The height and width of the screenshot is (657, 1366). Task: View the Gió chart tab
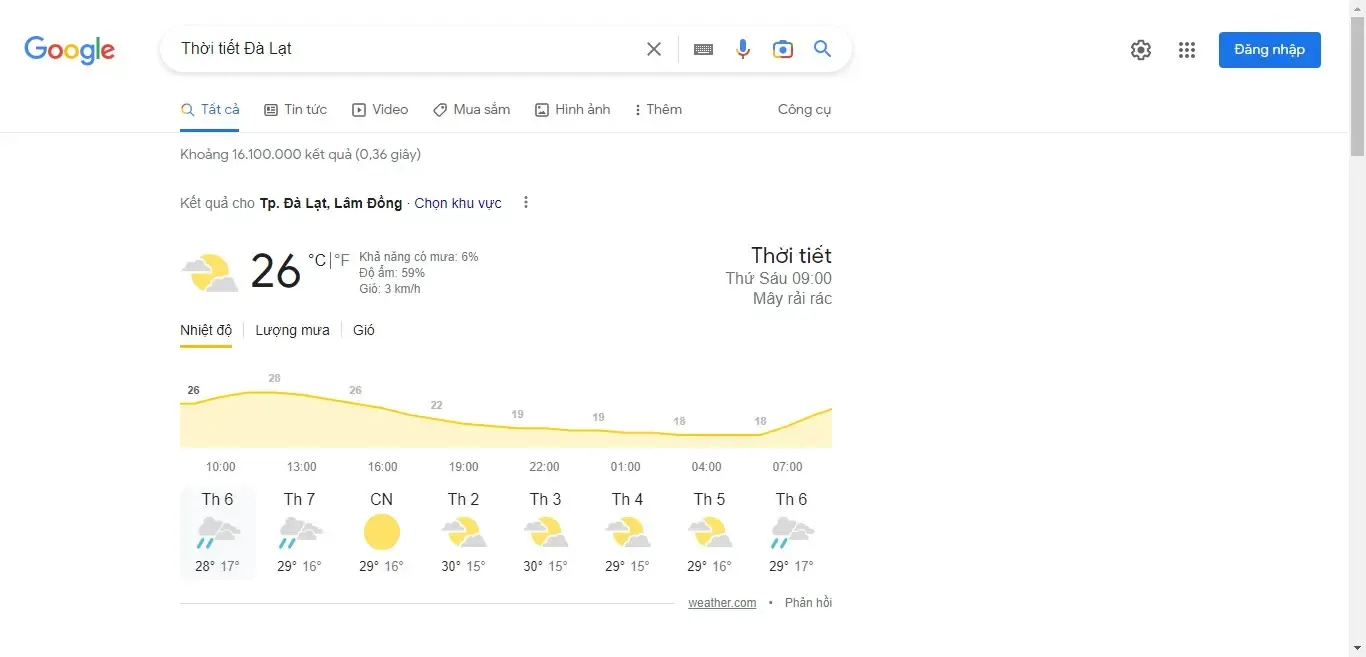click(x=363, y=330)
